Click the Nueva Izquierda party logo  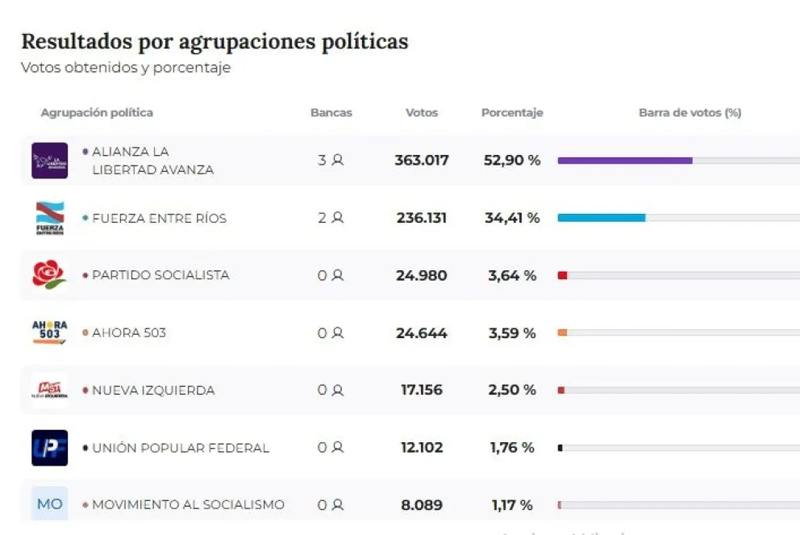(x=49, y=390)
